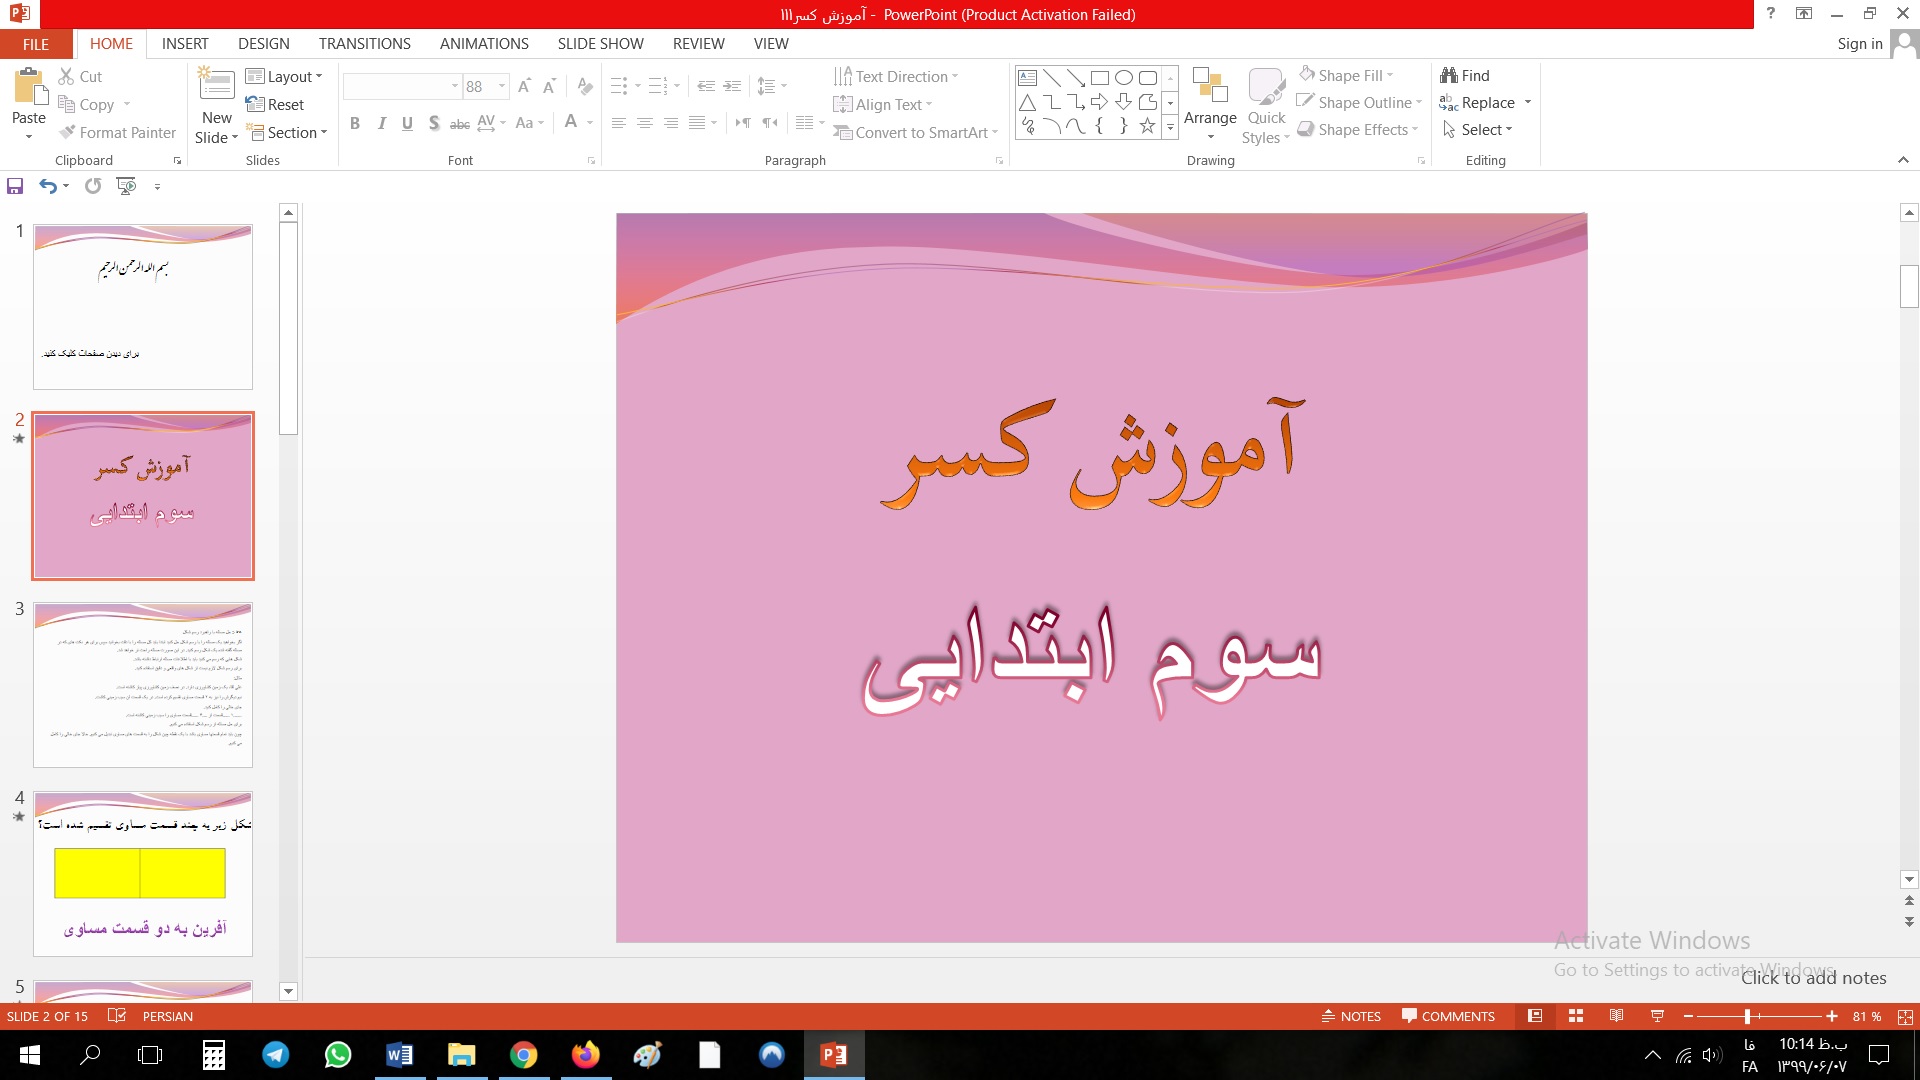The width and height of the screenshot is (1920, 1080).
Task: Click the Sign in link
Action: click(x=1859, y=44)
